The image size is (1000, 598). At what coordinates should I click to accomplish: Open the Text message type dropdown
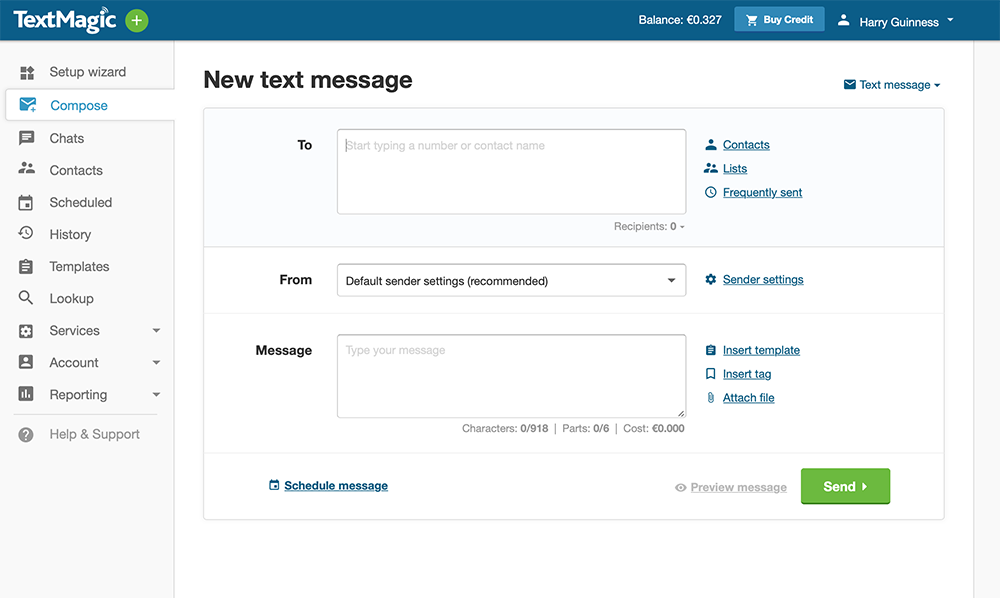pyautogui.click(x=892, y=85)
